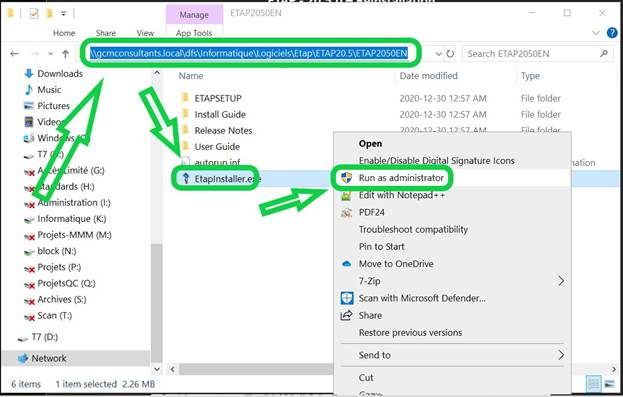Screen dimensions: 623x397
Task: Open the View ribbon tab
Action: 145,33
